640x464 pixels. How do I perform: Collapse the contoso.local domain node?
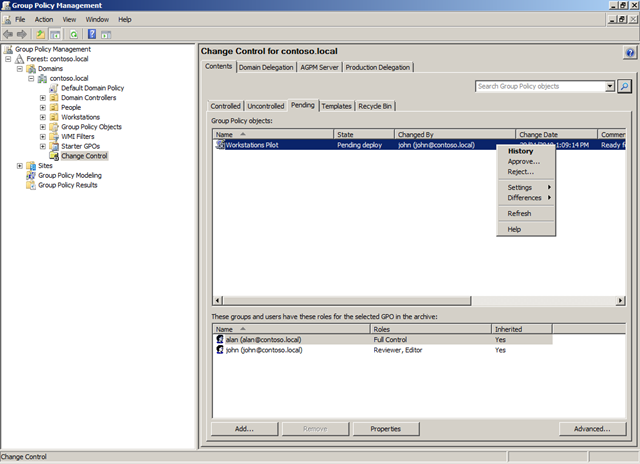(30, 78)
